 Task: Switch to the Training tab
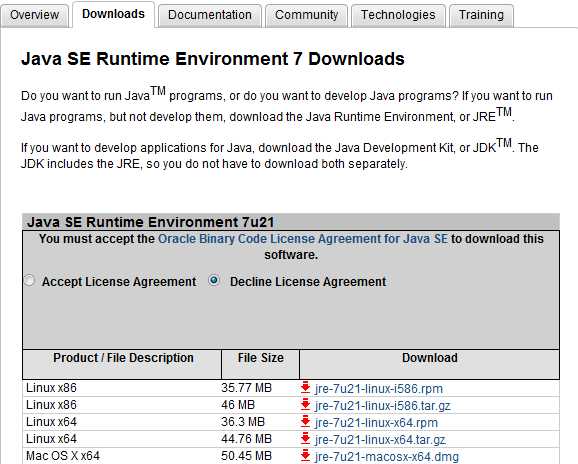pos(481,15)
